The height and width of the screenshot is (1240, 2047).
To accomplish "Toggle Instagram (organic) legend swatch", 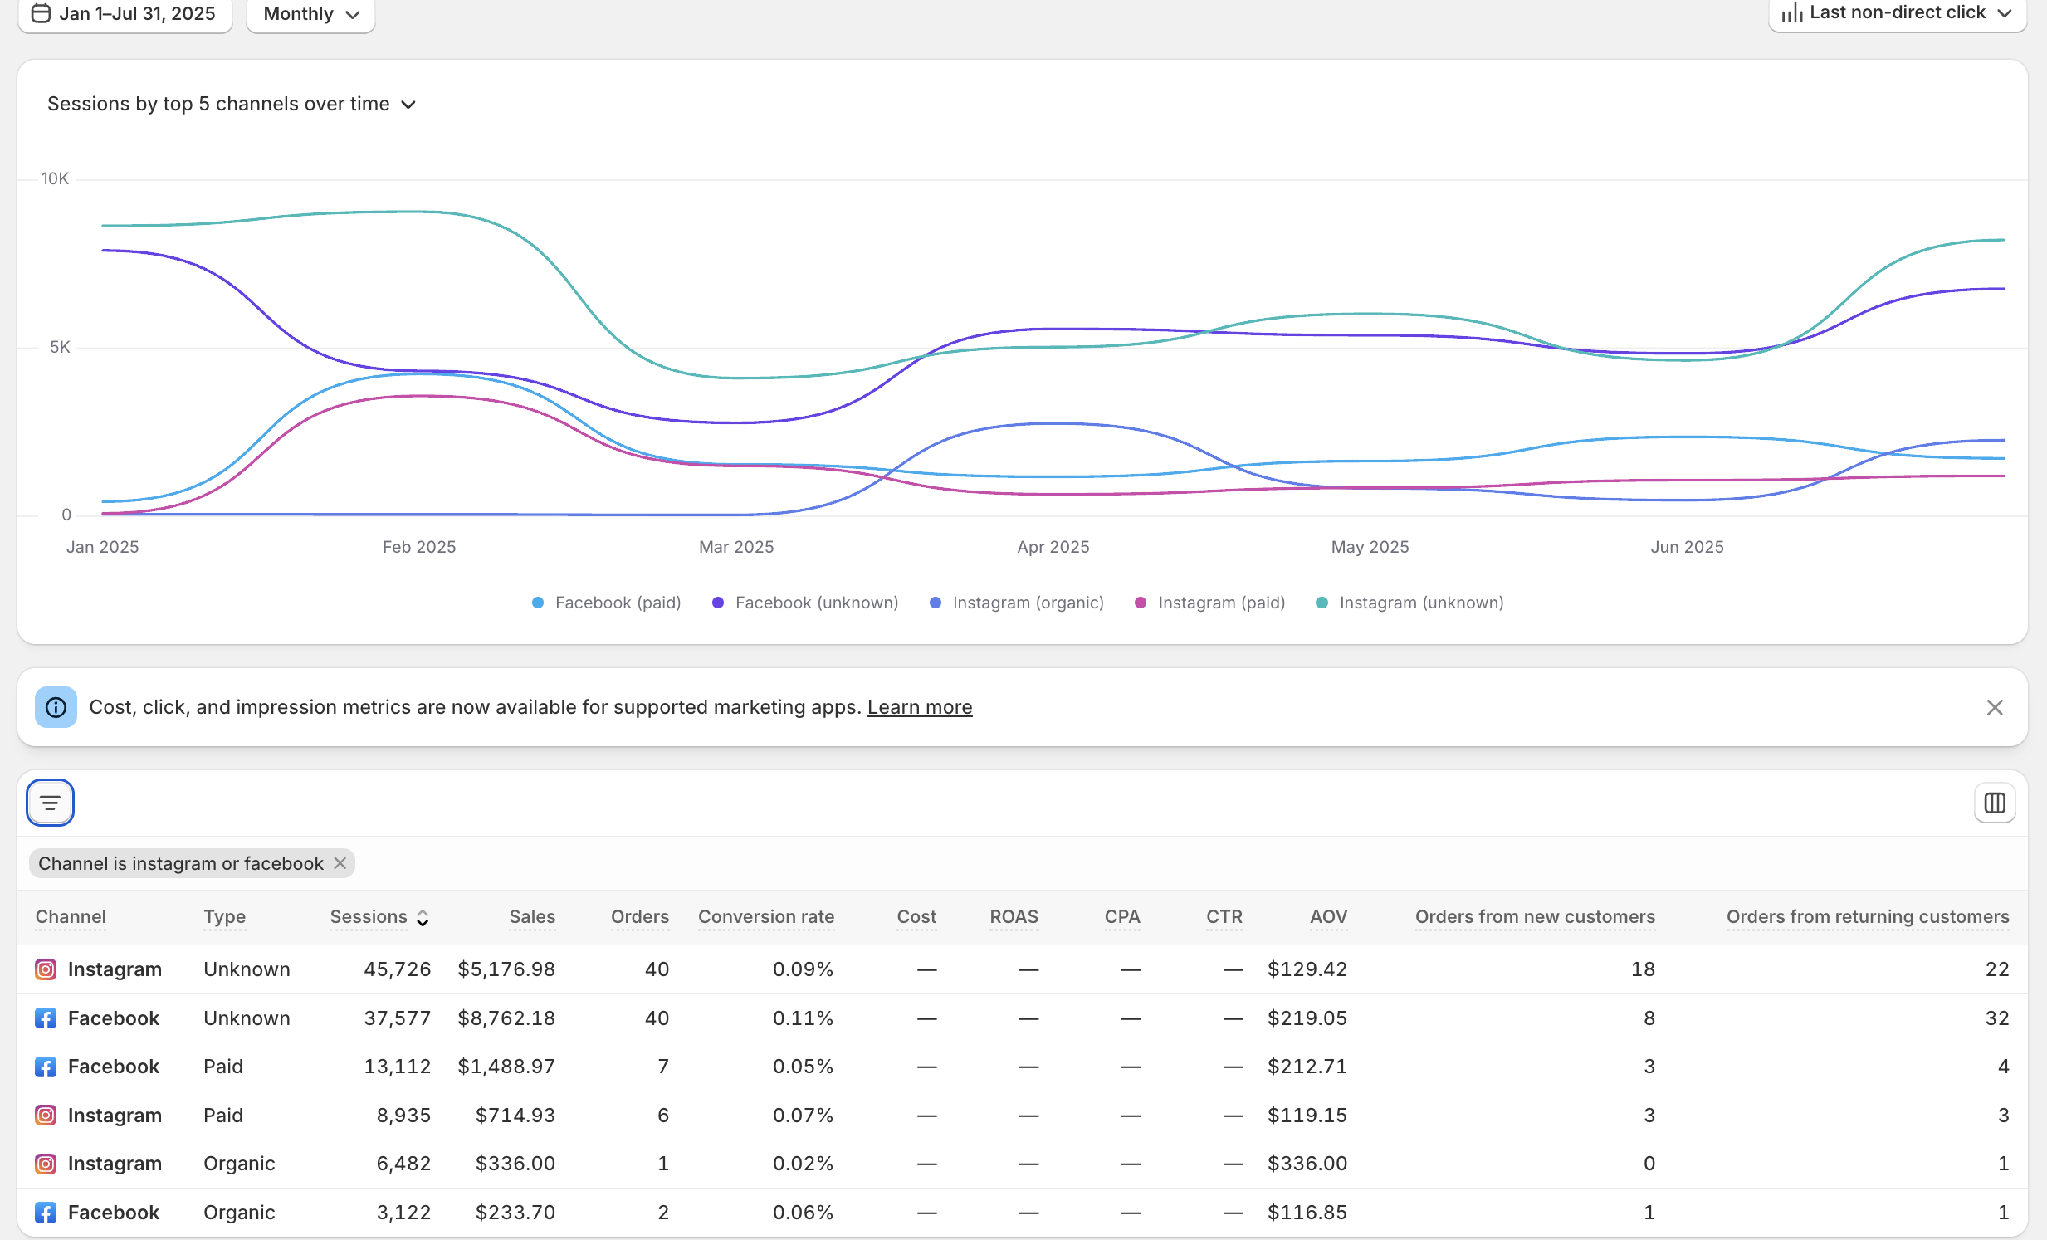I will [x=935, y=602].
